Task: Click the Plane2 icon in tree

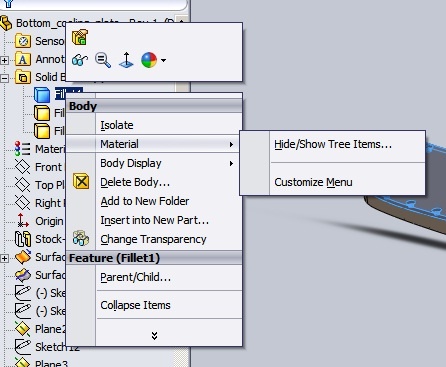Action: [23, 329]
